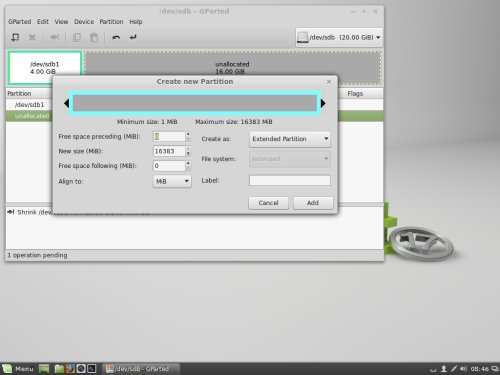500x375 pixels.
Task: Increase Free space preceding value
Action: pos(188,134)
